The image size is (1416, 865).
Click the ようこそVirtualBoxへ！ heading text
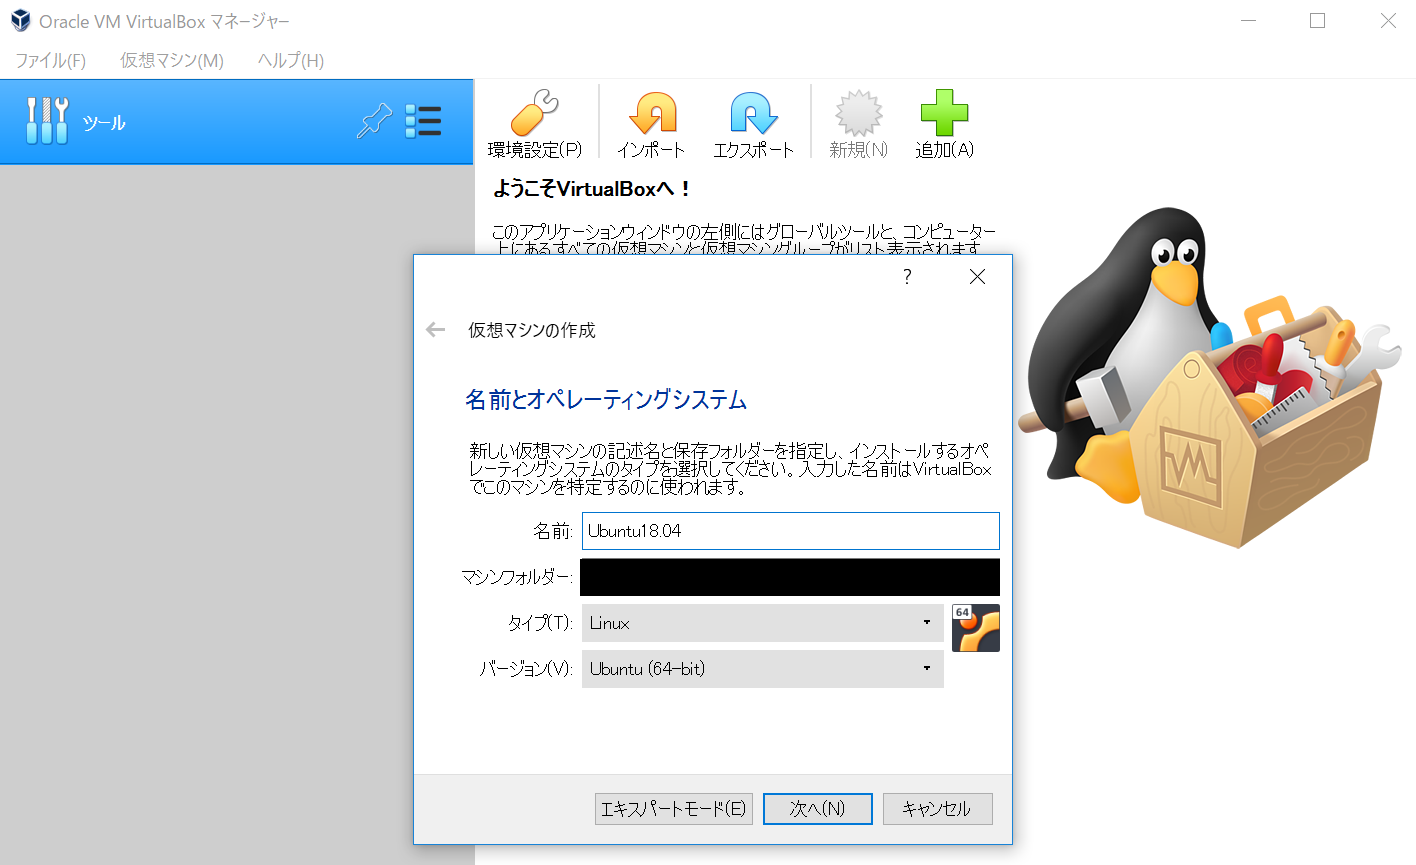point(591,189)
